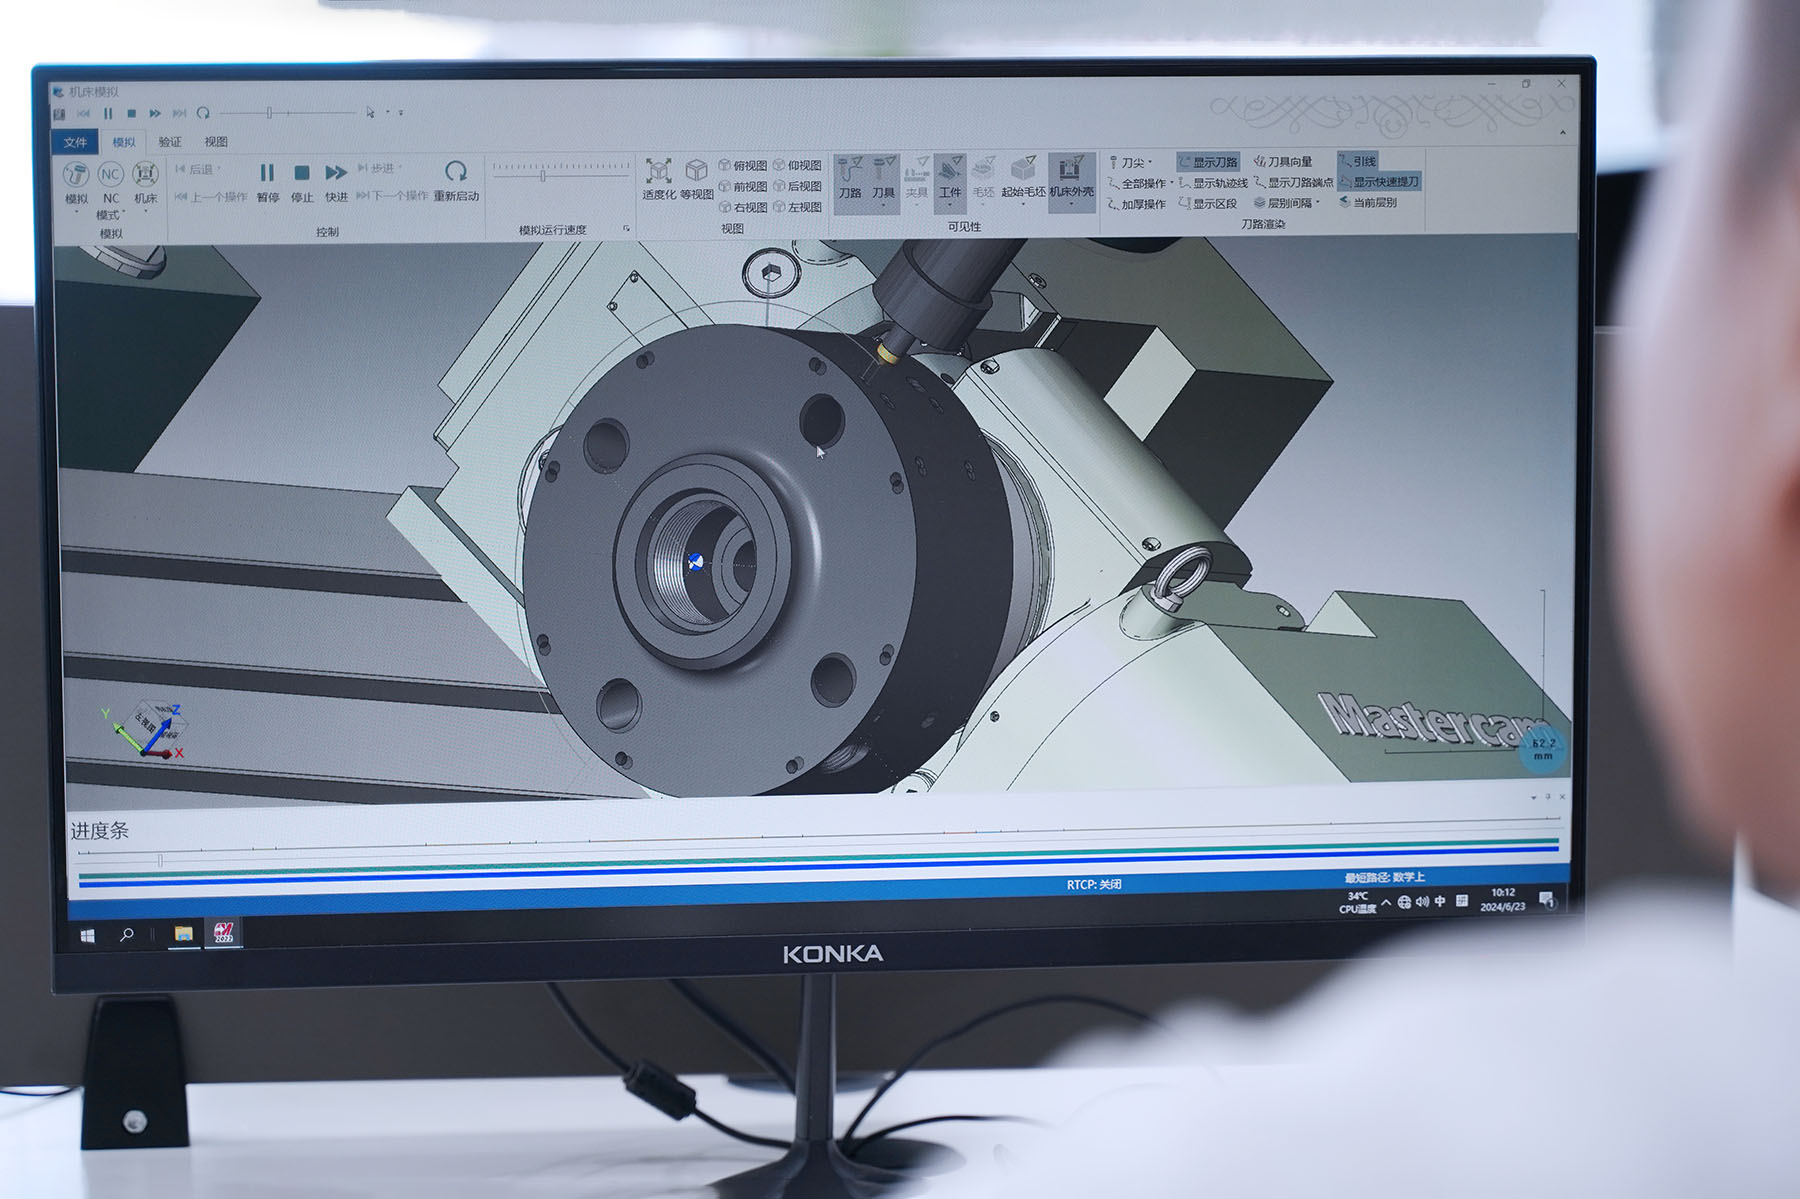Open the 刀尖 dropdown
This screenshot has height=1199, width=1800.
click(1132, 162)
